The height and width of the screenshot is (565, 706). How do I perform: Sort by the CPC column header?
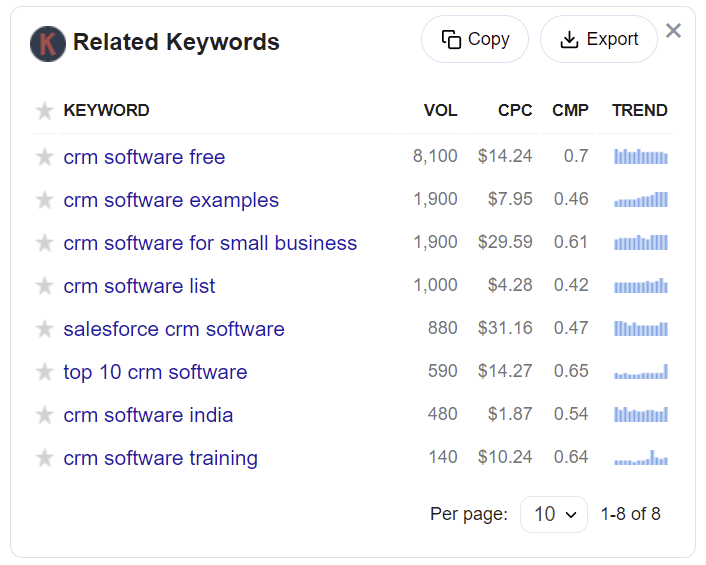(515, 111)
